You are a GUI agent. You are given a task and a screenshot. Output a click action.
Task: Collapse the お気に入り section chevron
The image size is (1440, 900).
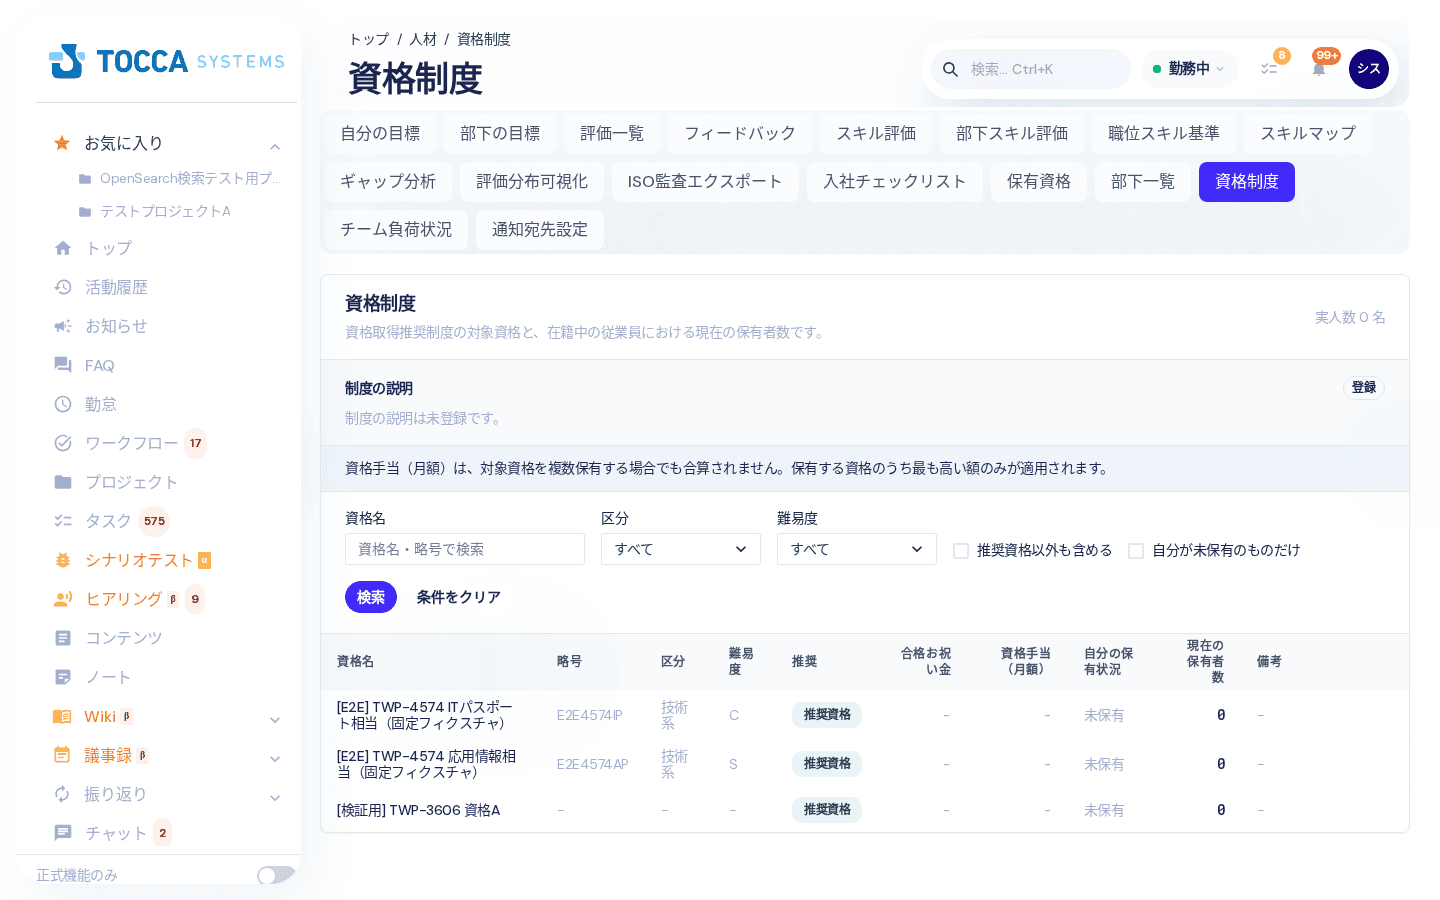275,147
